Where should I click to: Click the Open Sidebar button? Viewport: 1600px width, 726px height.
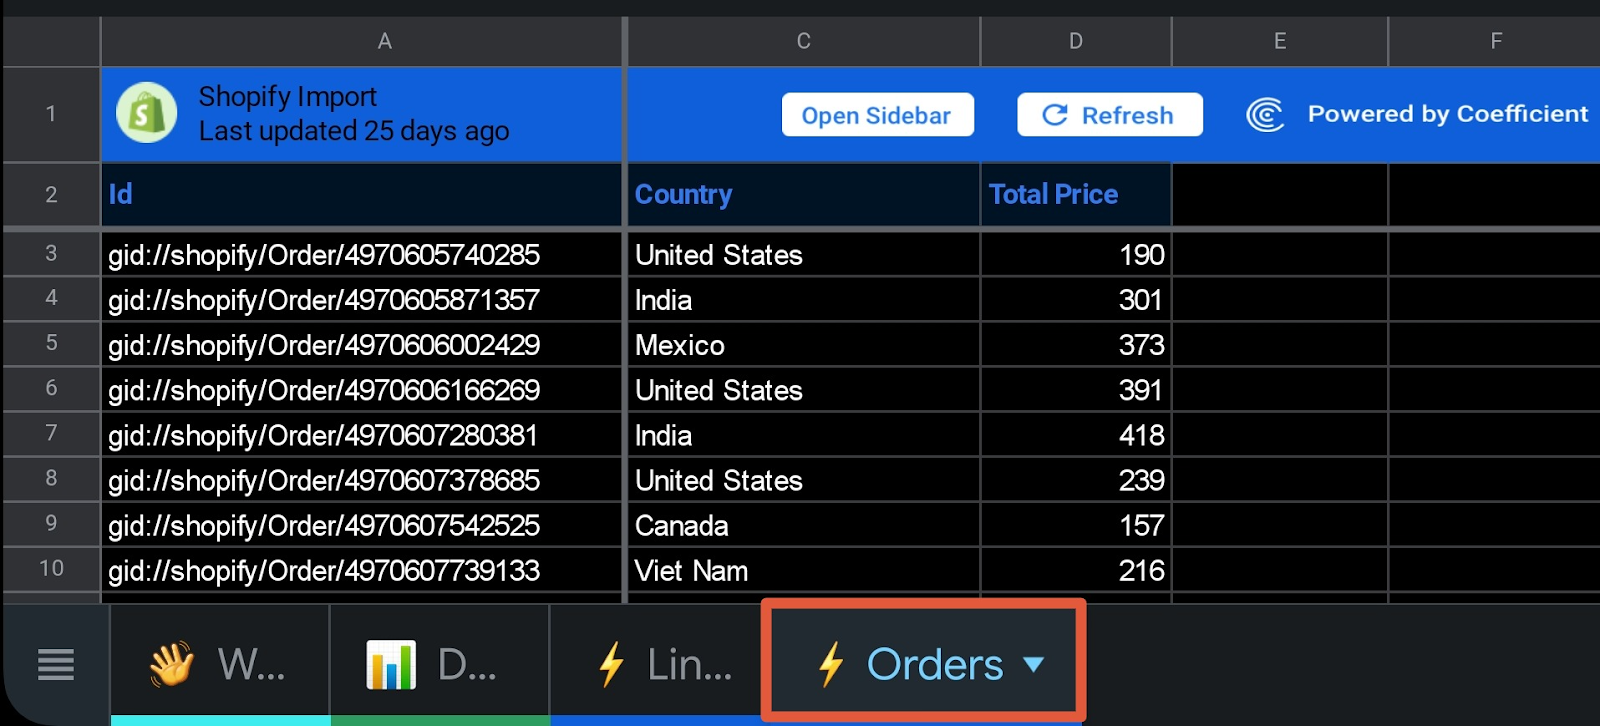[877, 115]
